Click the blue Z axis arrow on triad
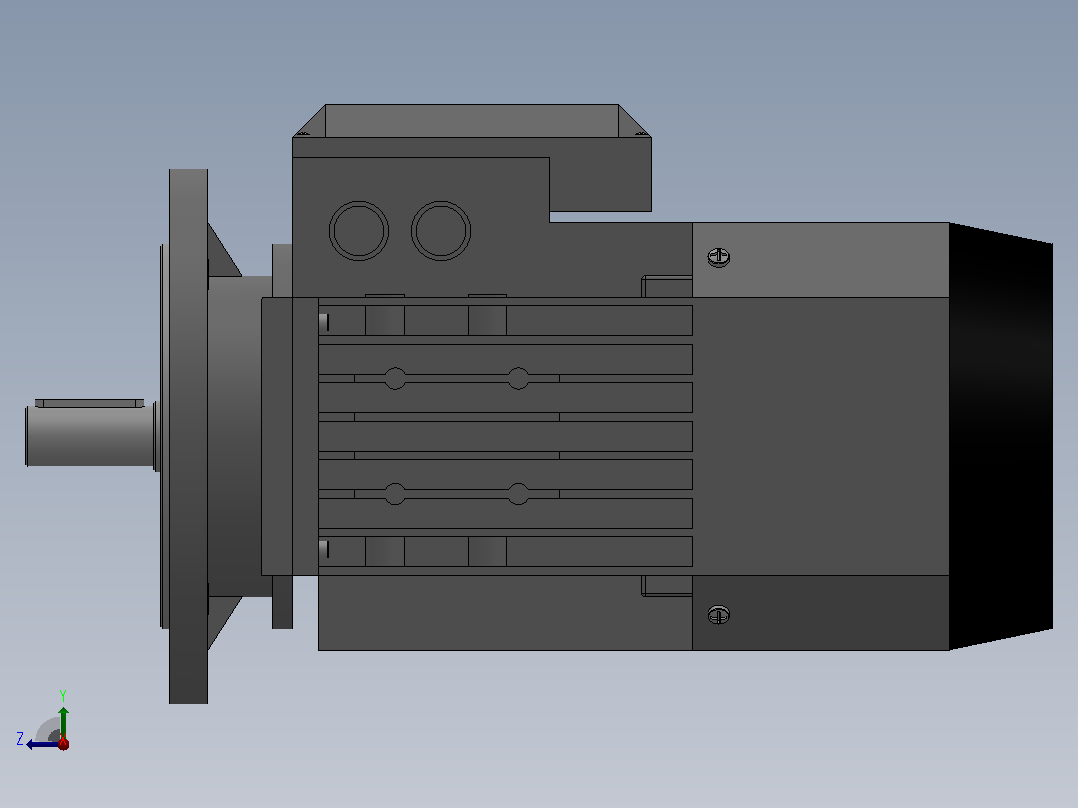 pos(43,744)
